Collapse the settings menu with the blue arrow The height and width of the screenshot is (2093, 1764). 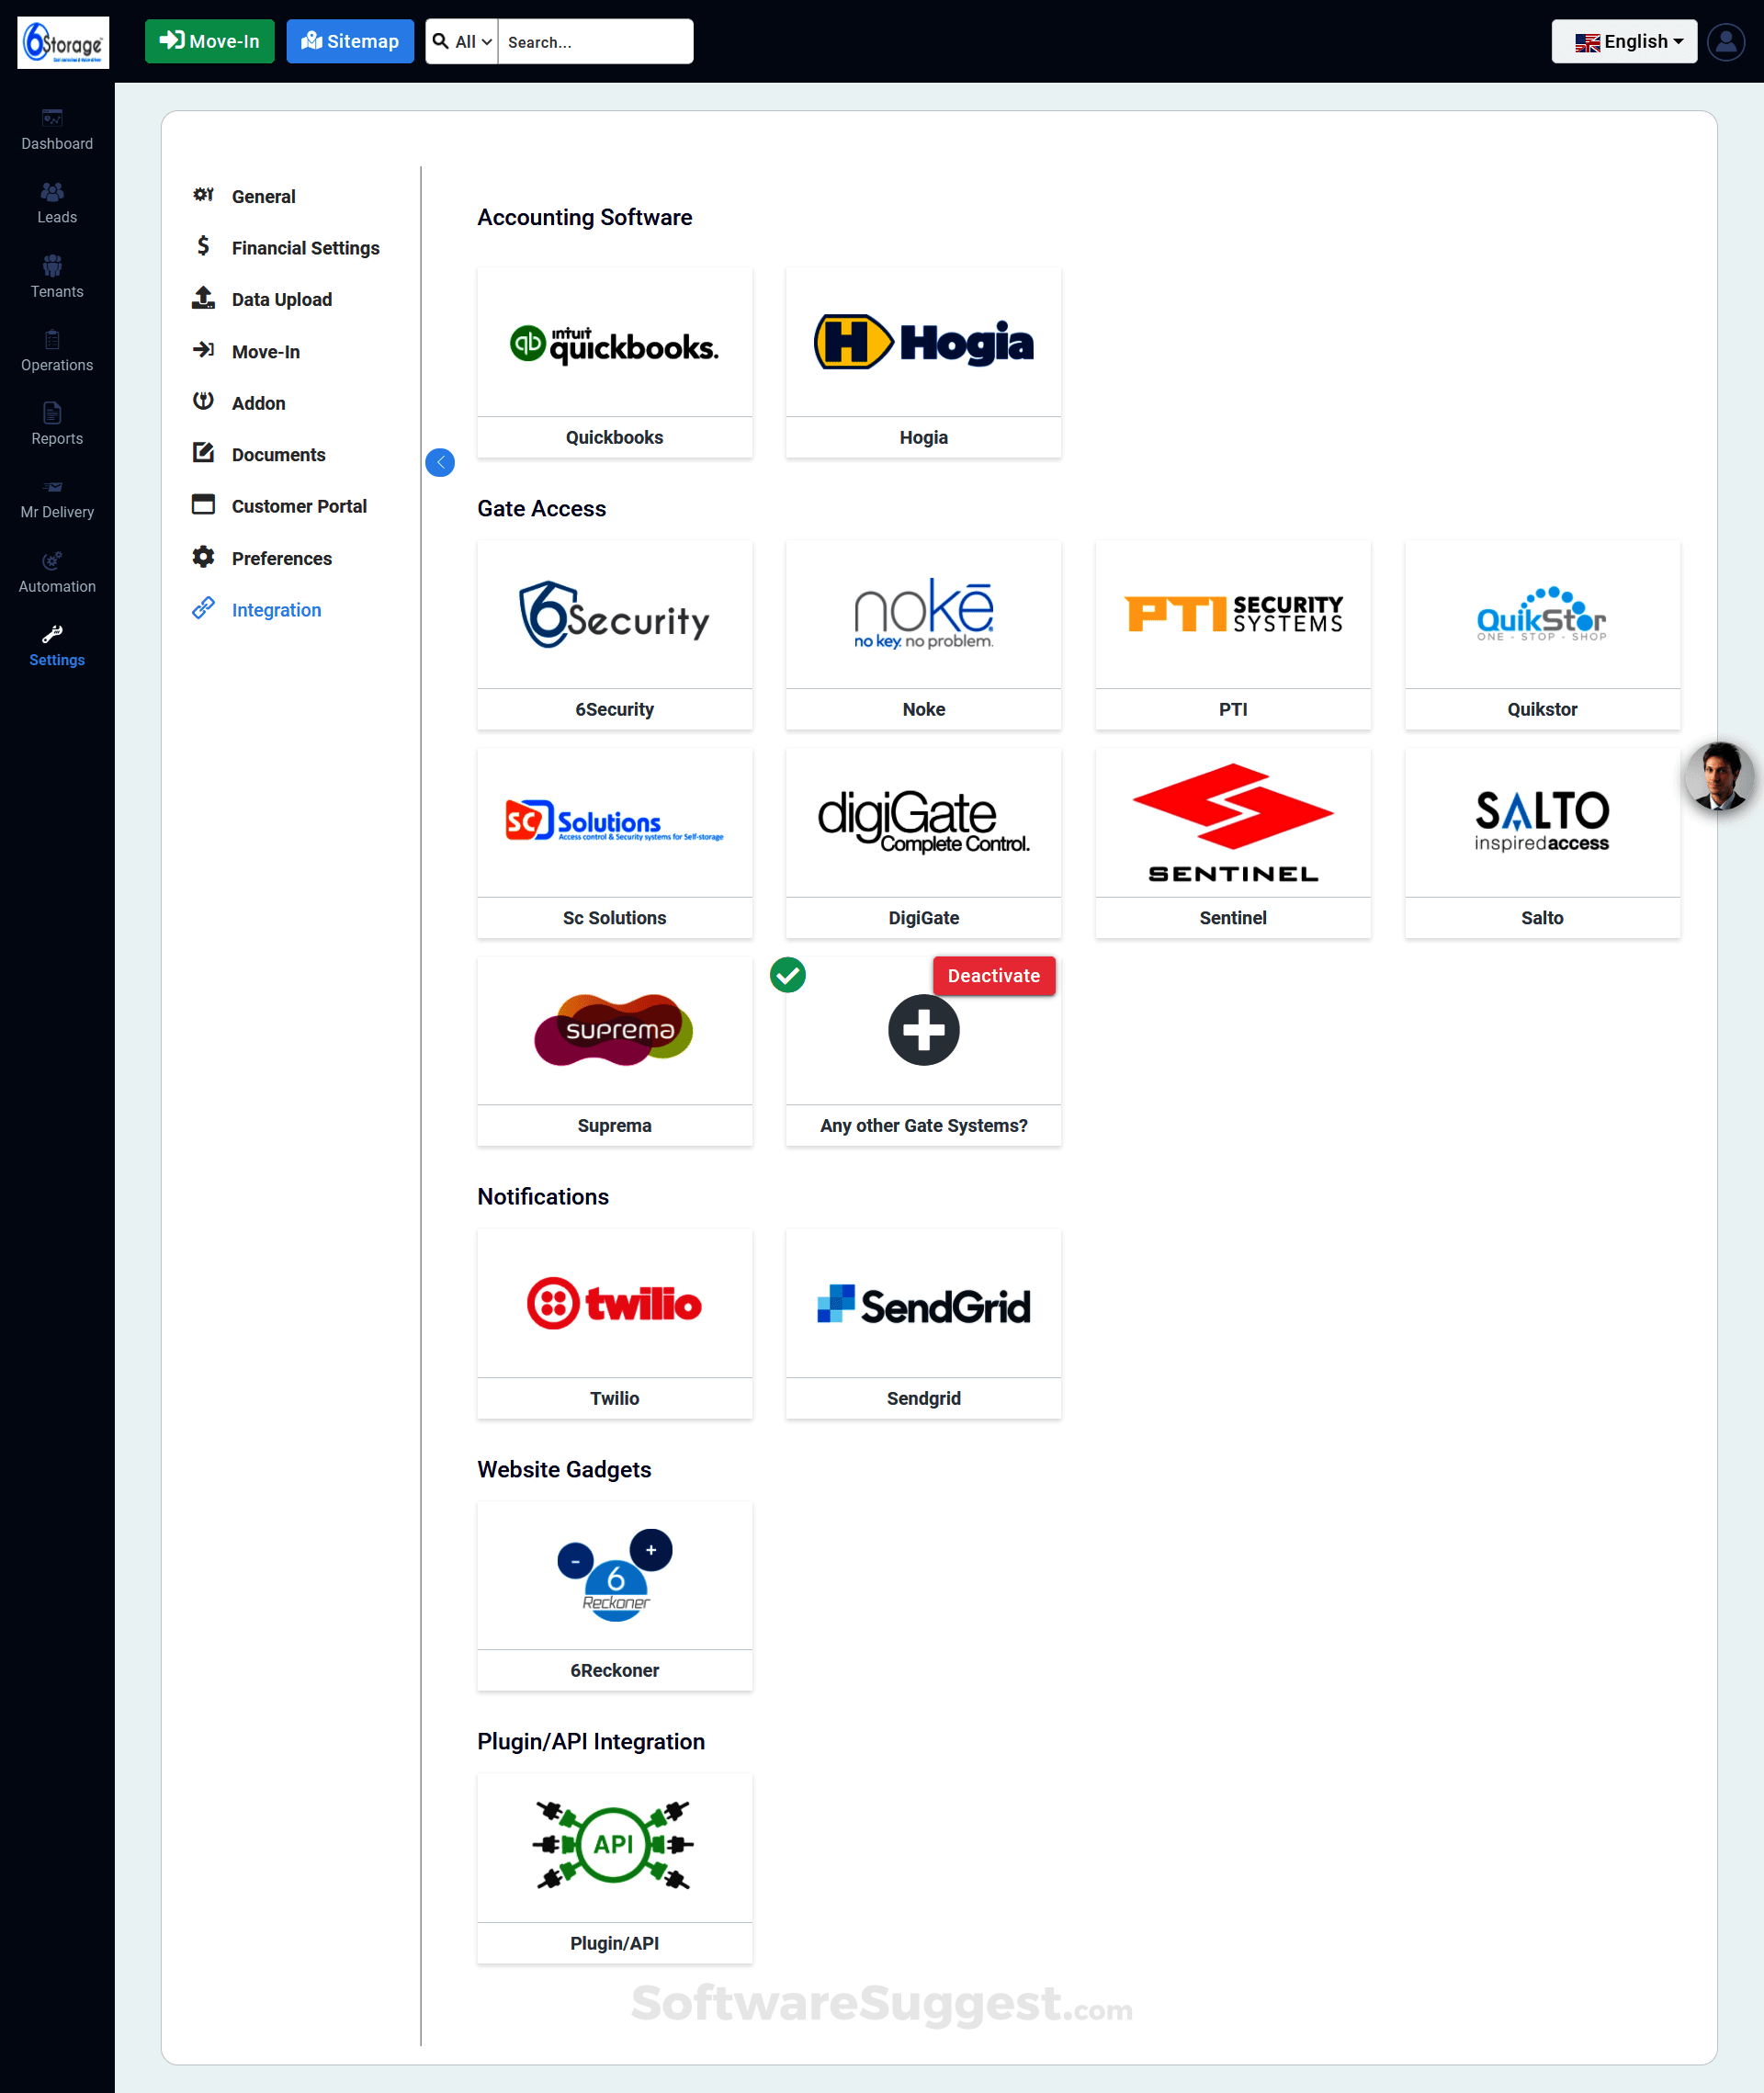point(440,462)
